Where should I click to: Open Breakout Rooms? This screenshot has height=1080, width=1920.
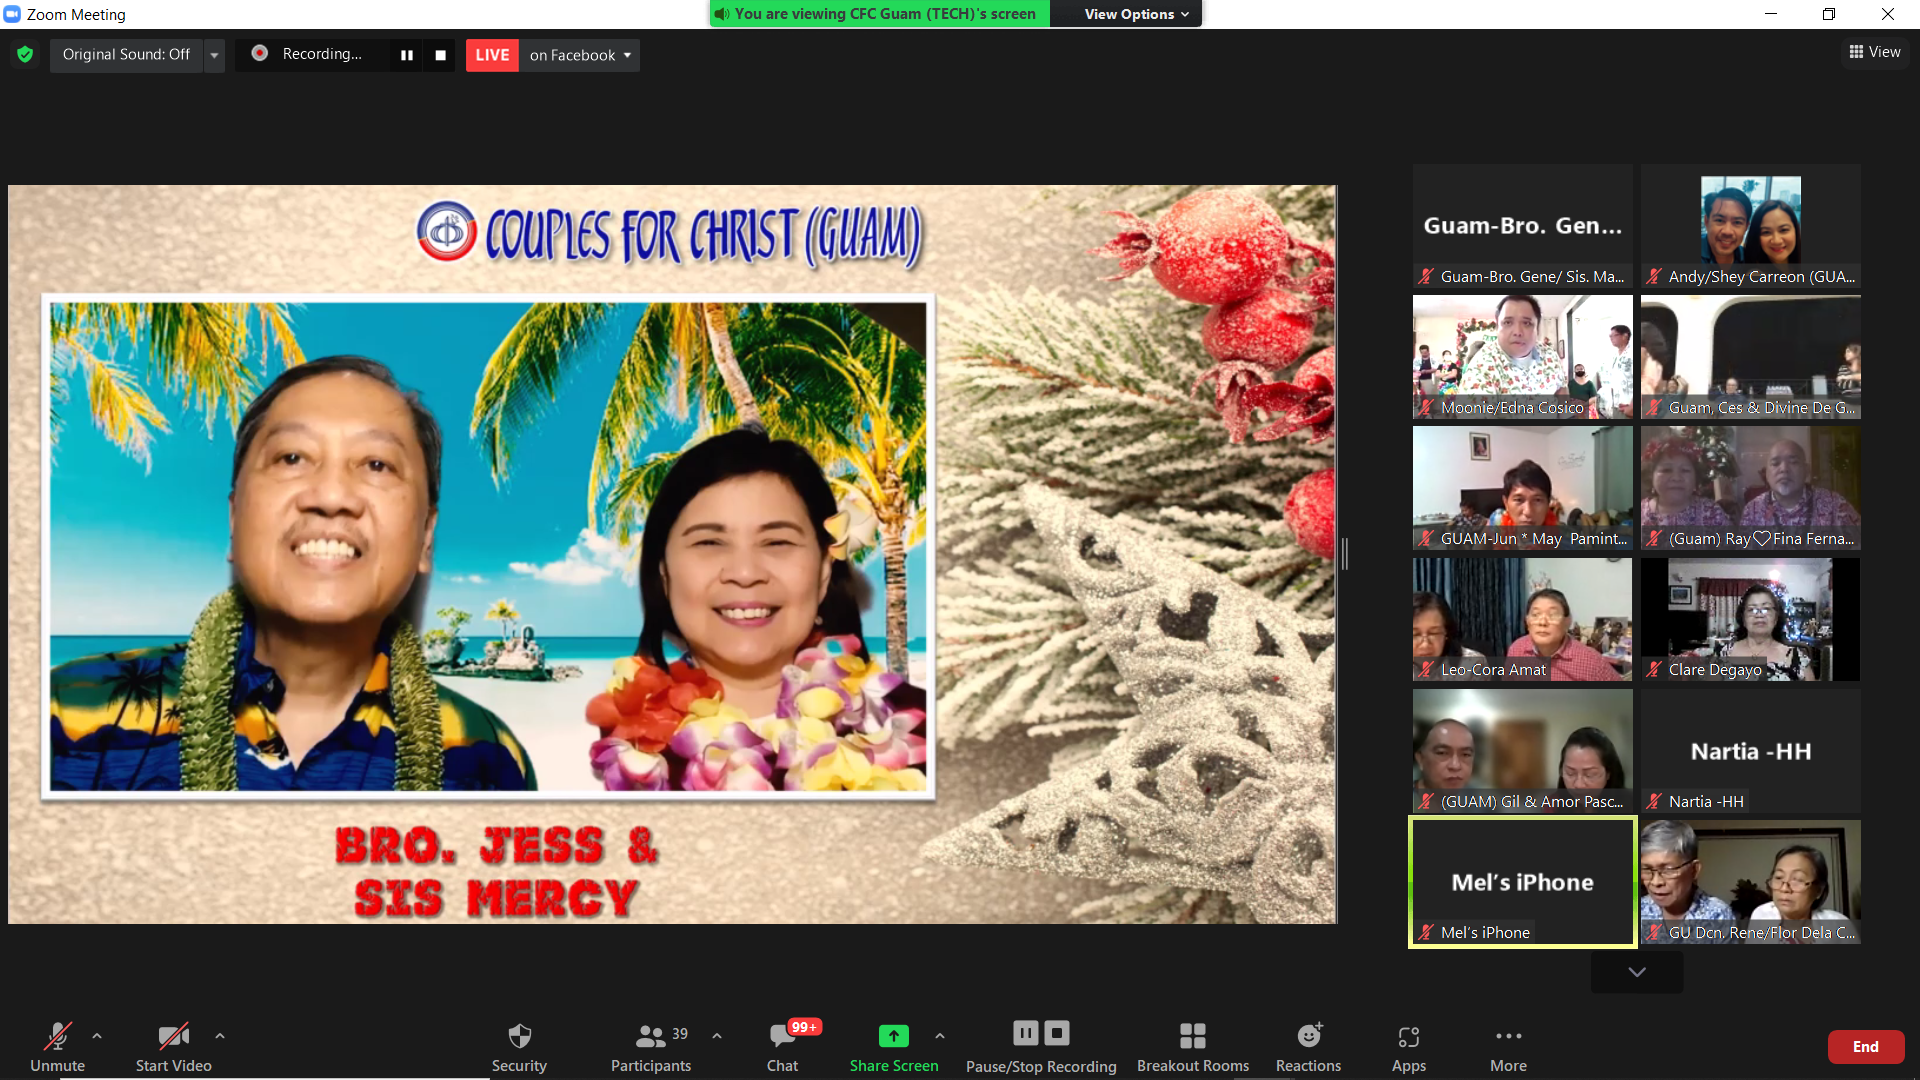point(1193,1046)
